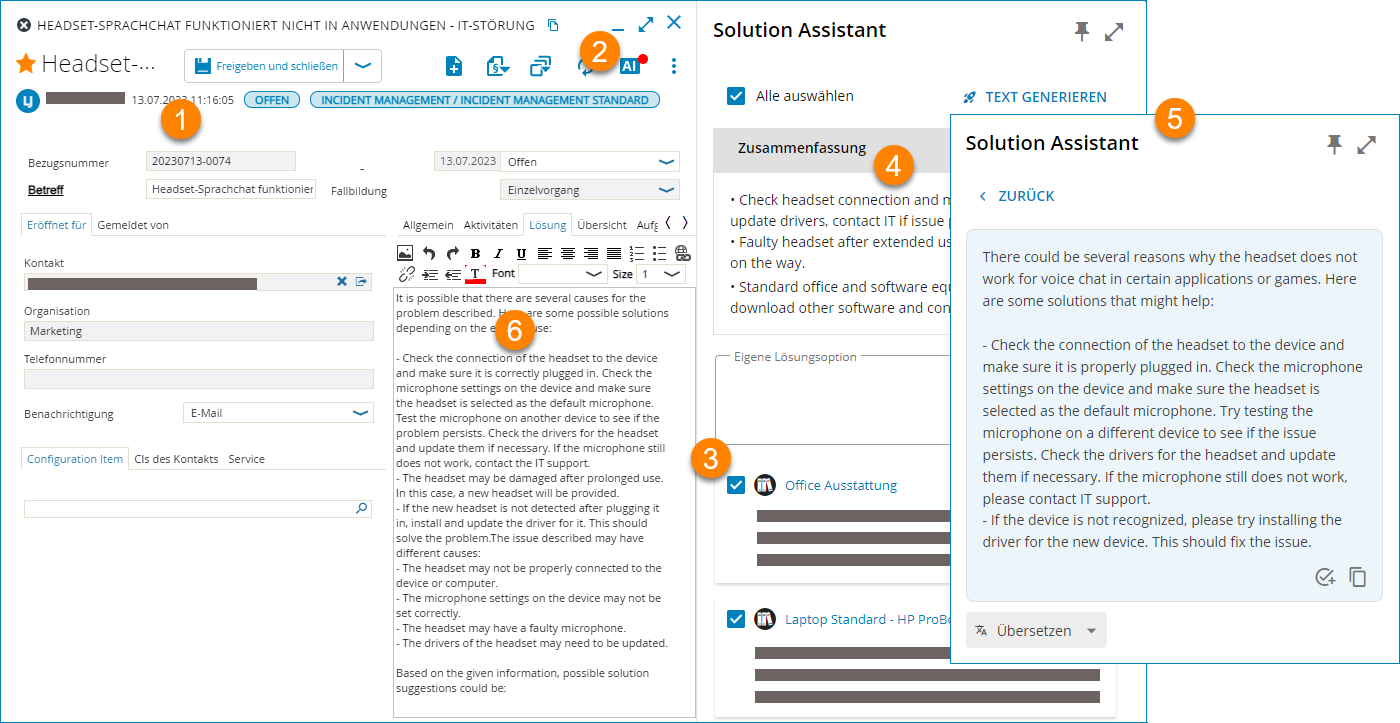Select the Eröffnet für tab

pyautogui.click(x=56, y=225)
